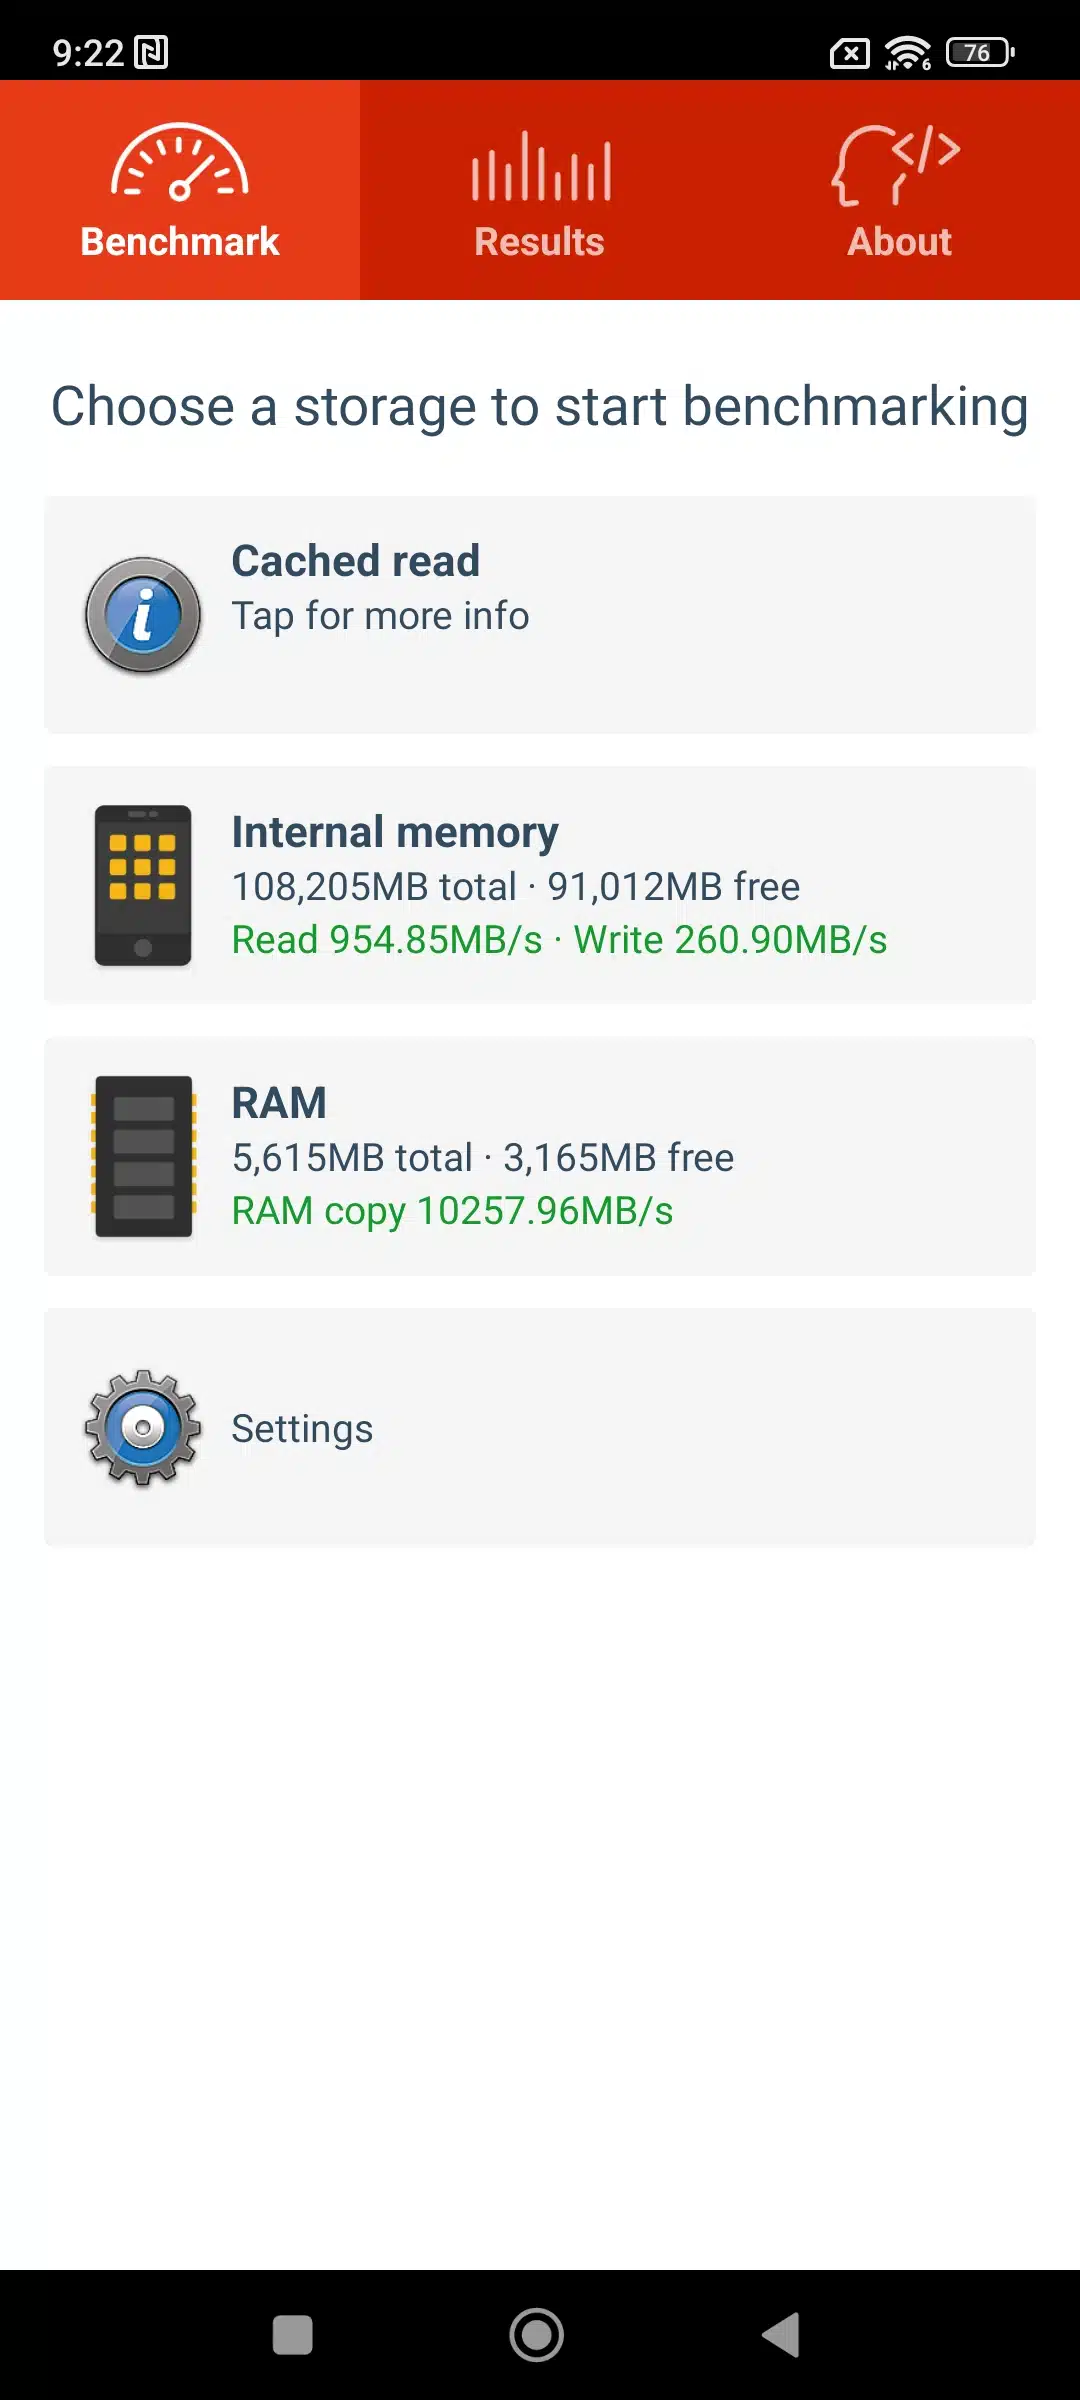
Task: Tap the Benchmark speedometer icon
Action: [x=180, y=163]
